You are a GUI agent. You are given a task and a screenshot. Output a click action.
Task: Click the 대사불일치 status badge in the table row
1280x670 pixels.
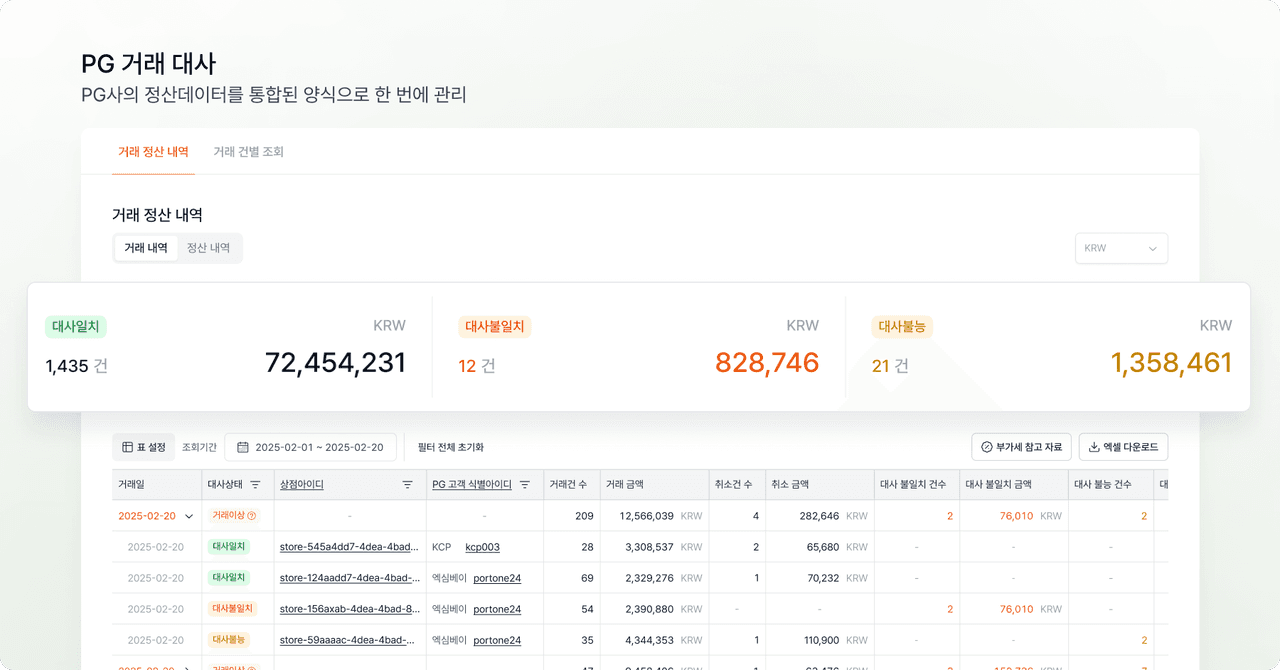(232, 609)
